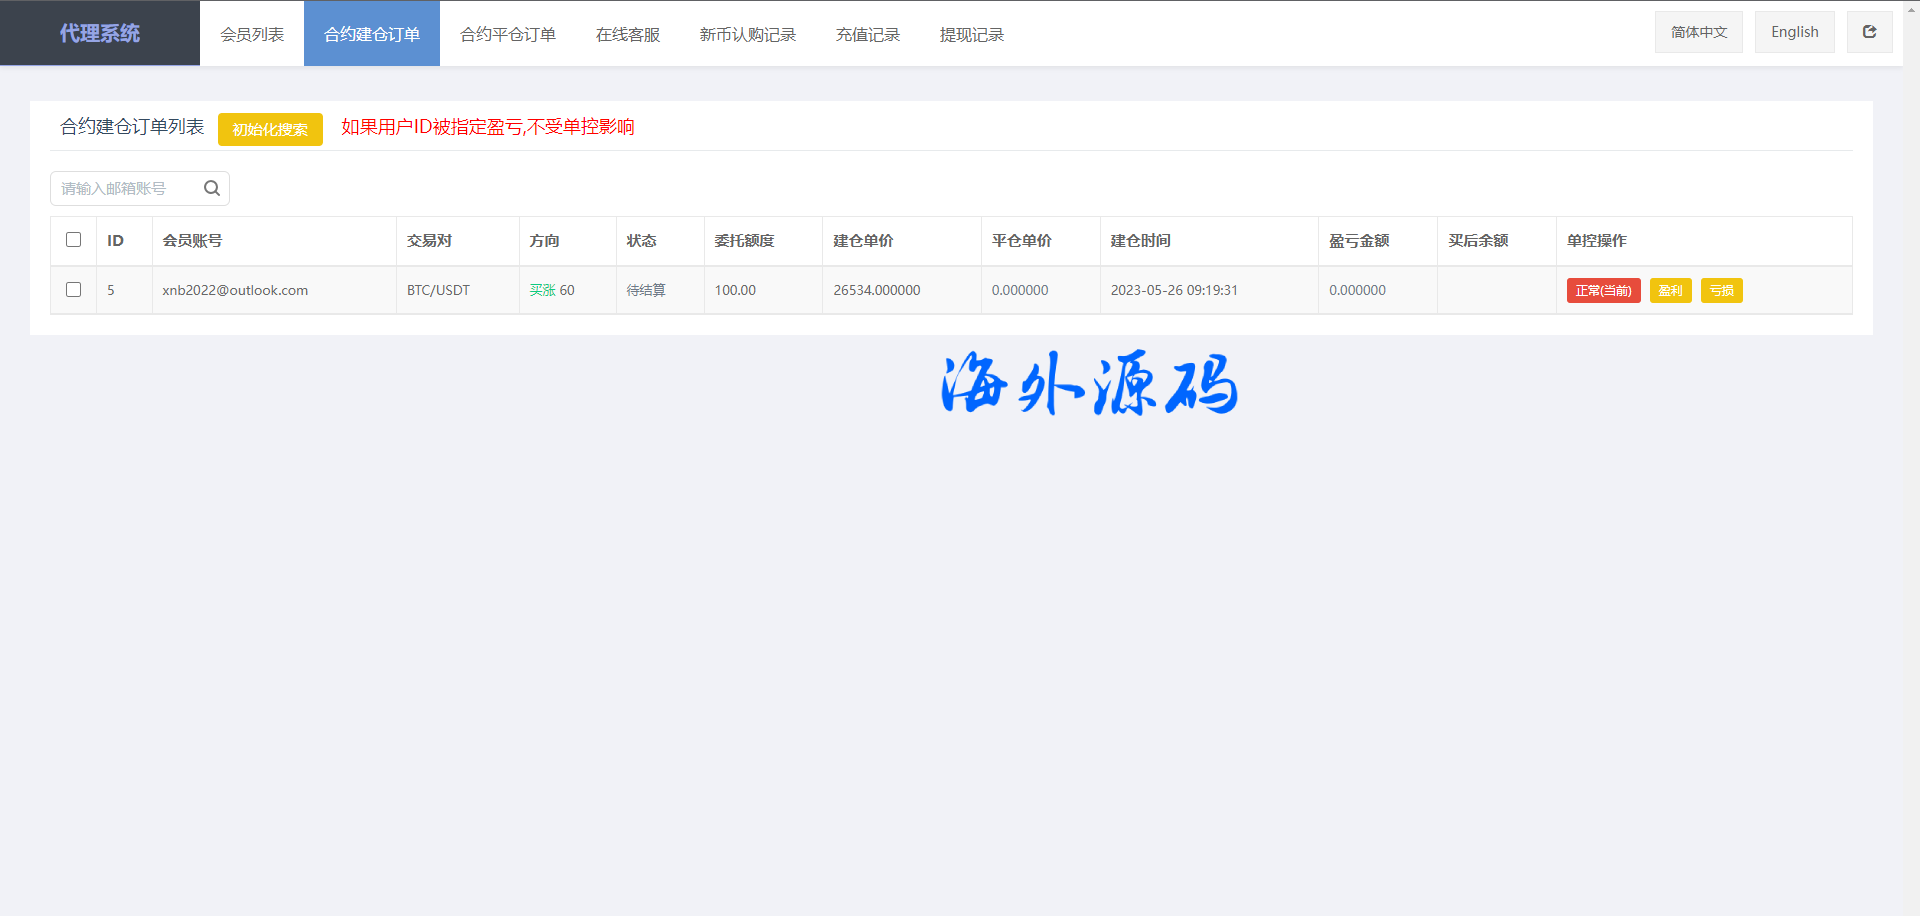Screen dimensions: 1920x916
Task: Open the 会员列表 tab
Action: pyautogui.click(x=252, y=34)
